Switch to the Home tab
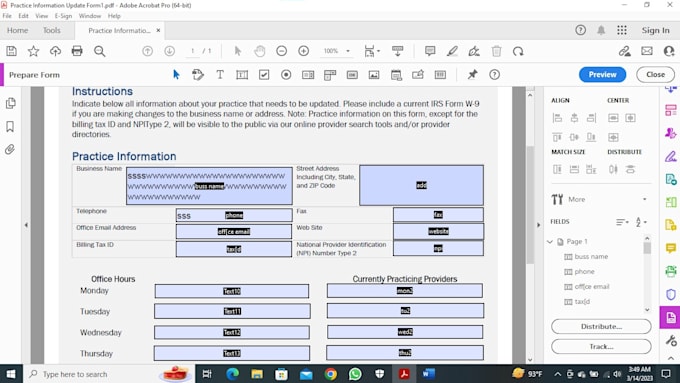 click(x=17, y=30)
